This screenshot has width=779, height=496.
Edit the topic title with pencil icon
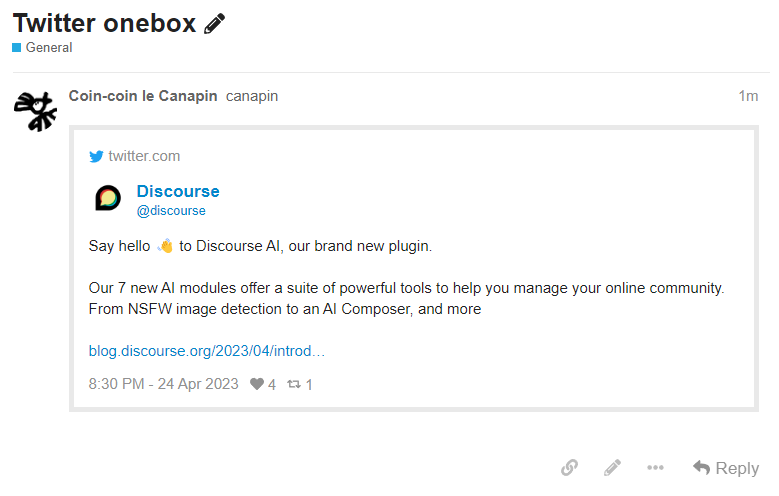214,24
